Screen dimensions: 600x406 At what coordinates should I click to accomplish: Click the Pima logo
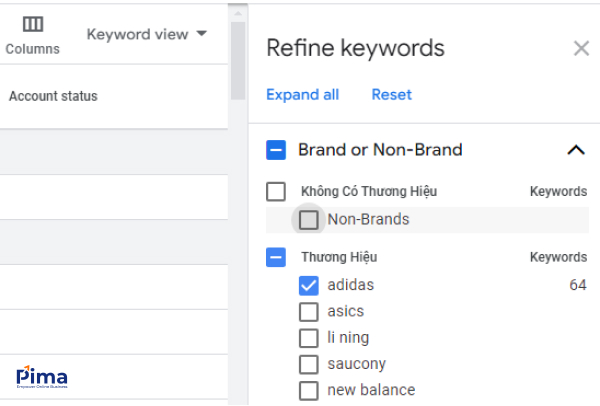tap(42, 377)
